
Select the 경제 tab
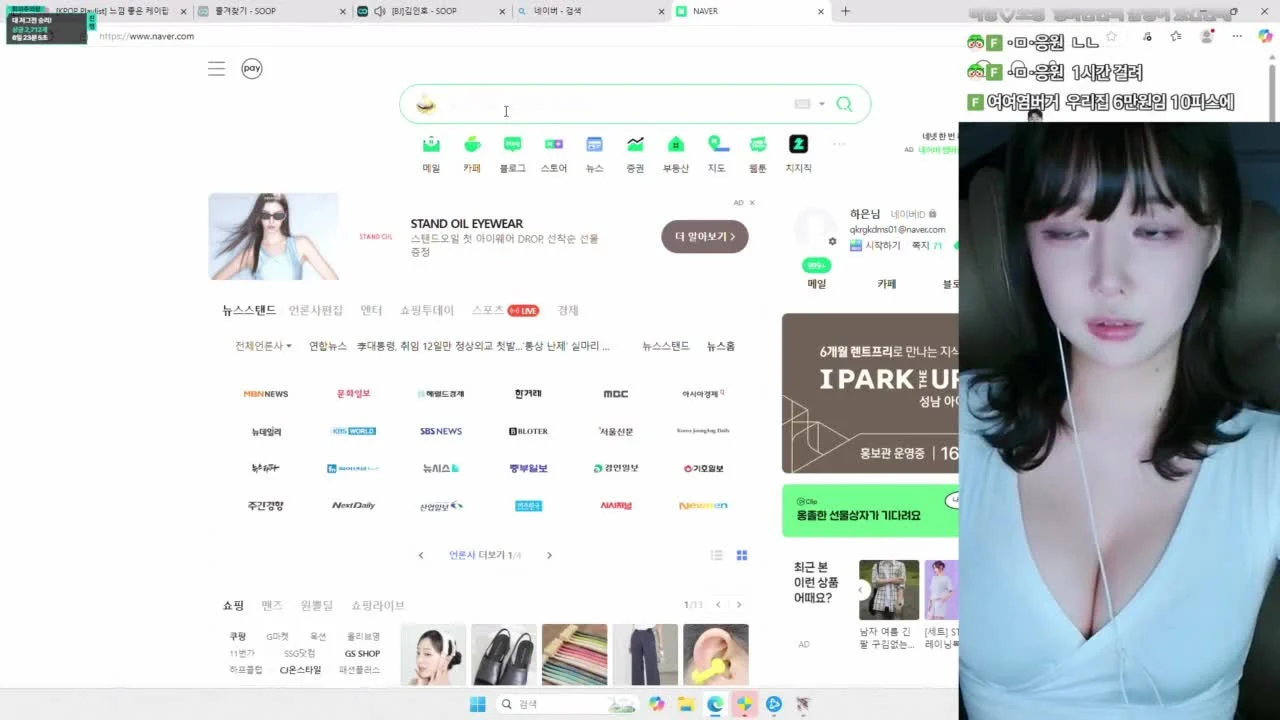tap(568, 310)
